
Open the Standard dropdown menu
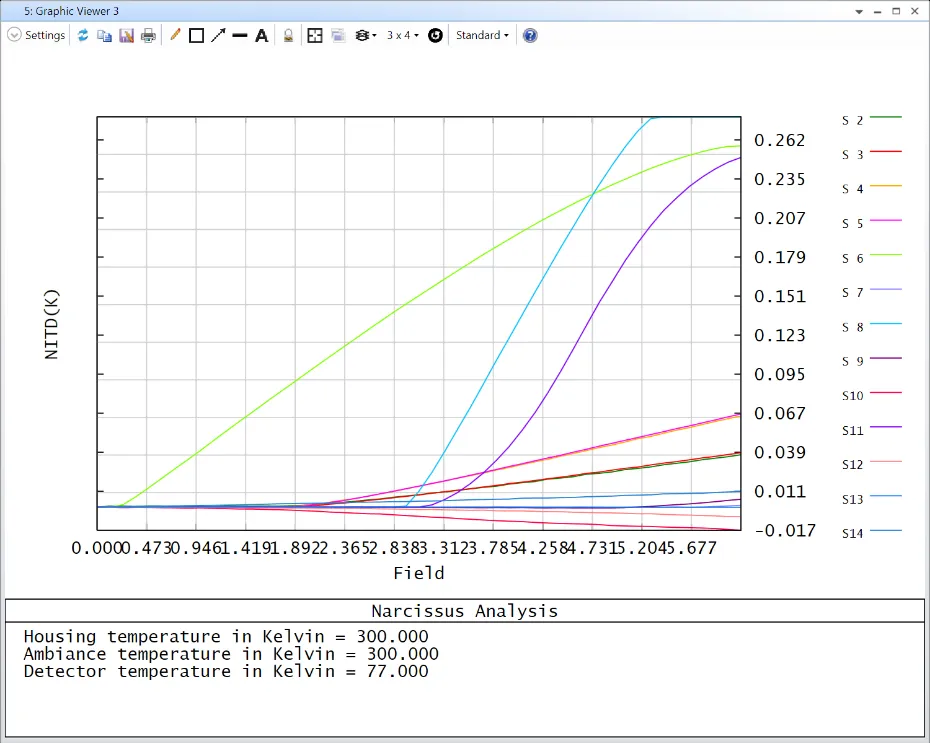pos(482,35)
